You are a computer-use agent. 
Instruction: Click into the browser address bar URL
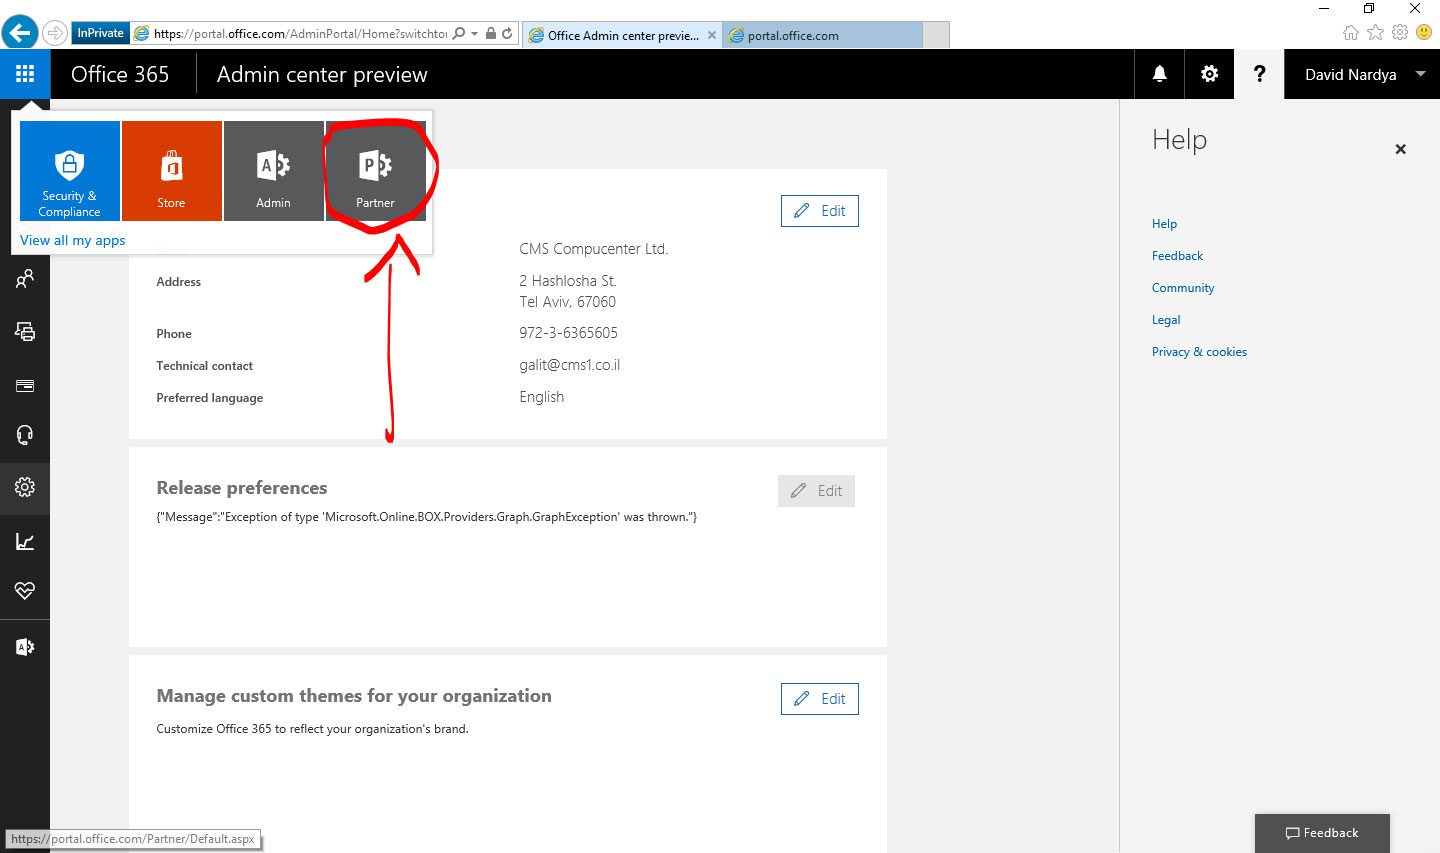tap(300, 33)
